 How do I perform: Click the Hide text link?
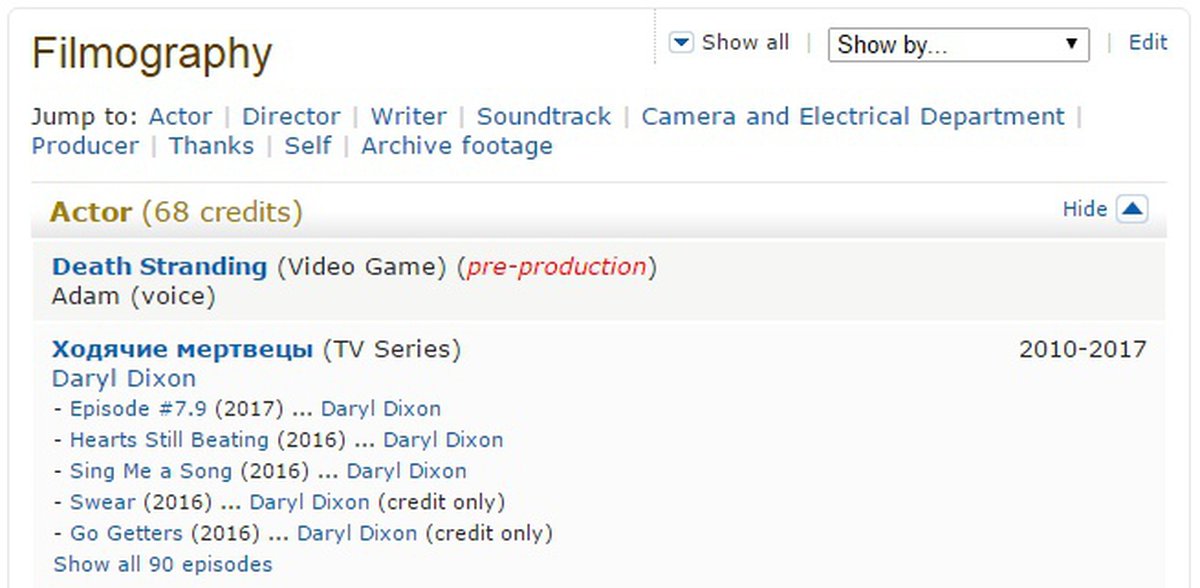(1084, 209)
